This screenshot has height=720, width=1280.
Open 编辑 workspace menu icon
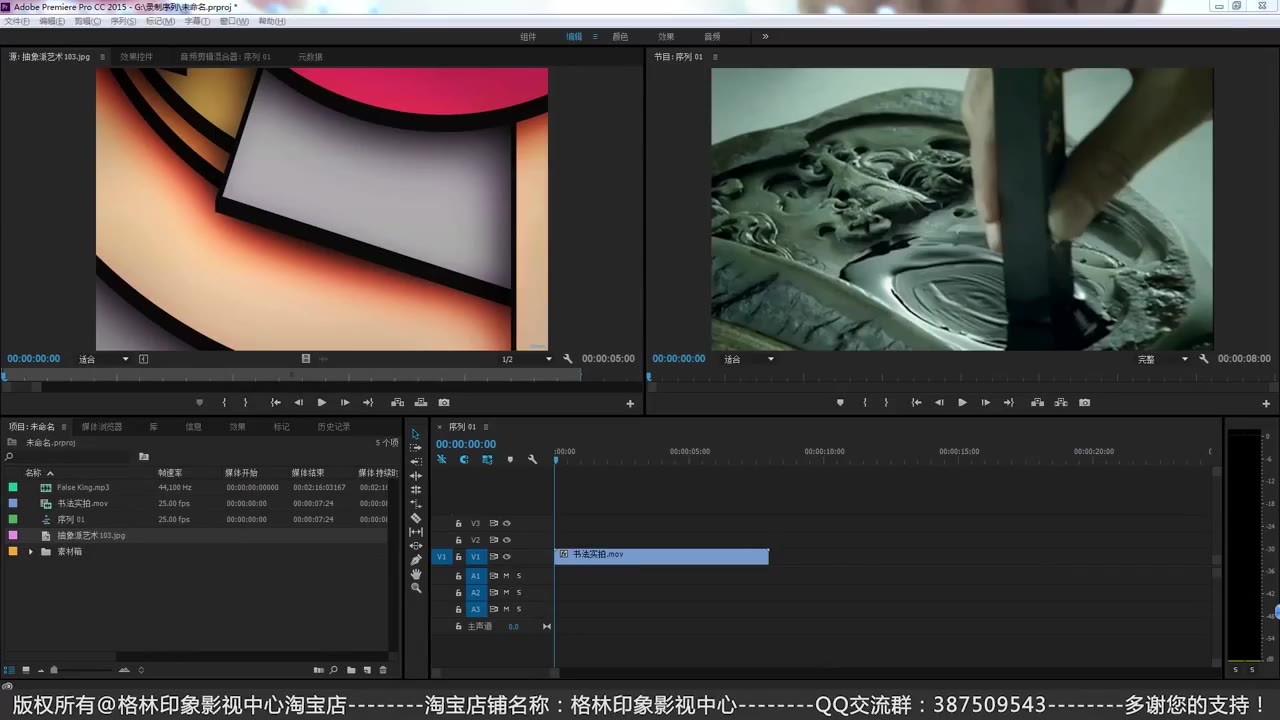(x=595, y=36)
